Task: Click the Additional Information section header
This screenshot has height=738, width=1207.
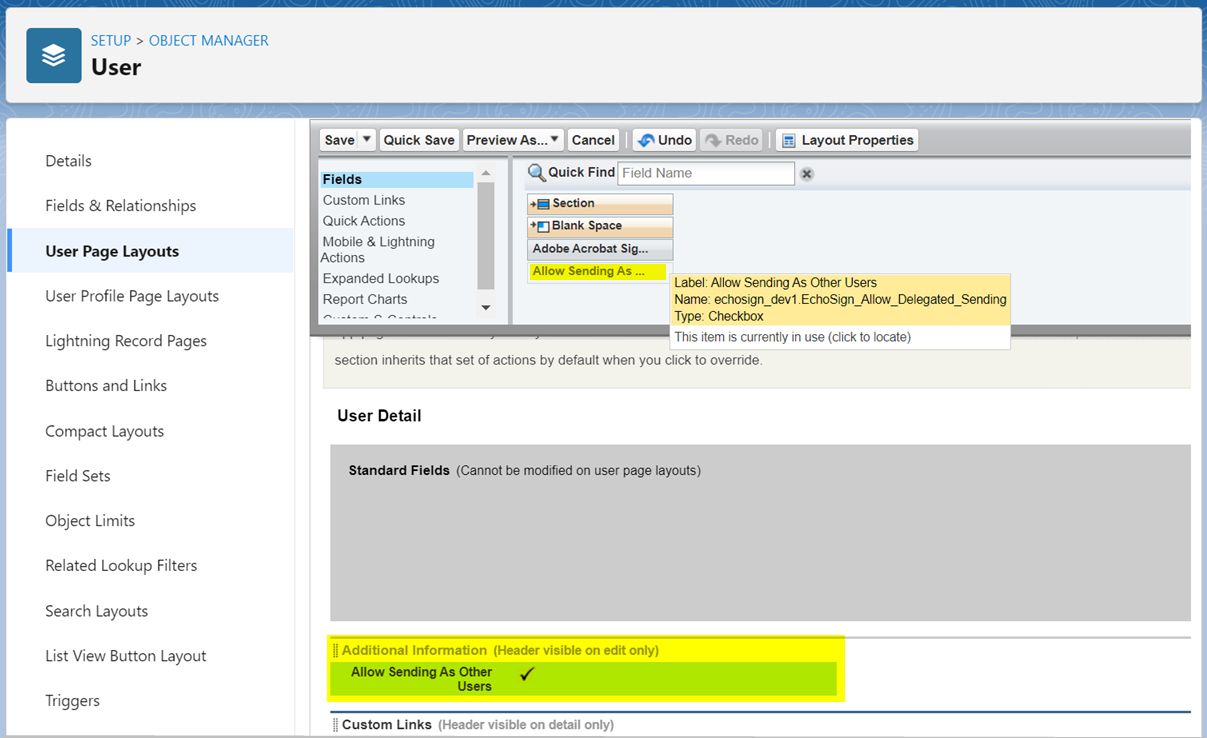Action: [500, 651]
